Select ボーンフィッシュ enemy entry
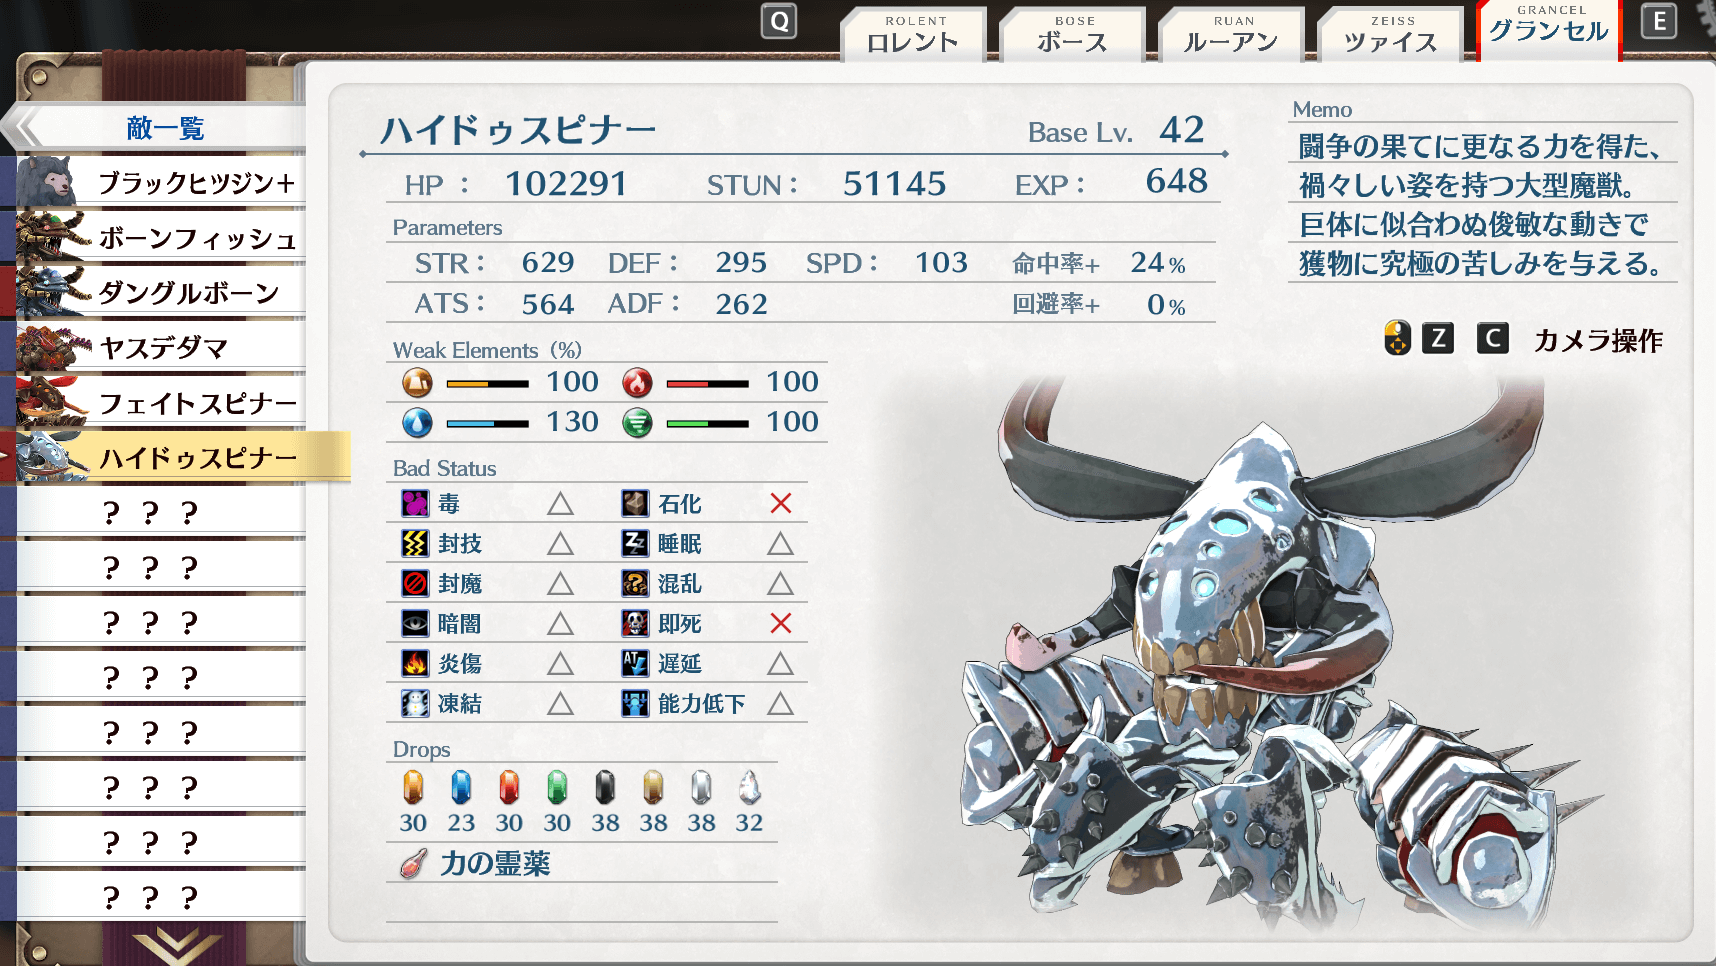1716x966 pixels. point(161,237)
